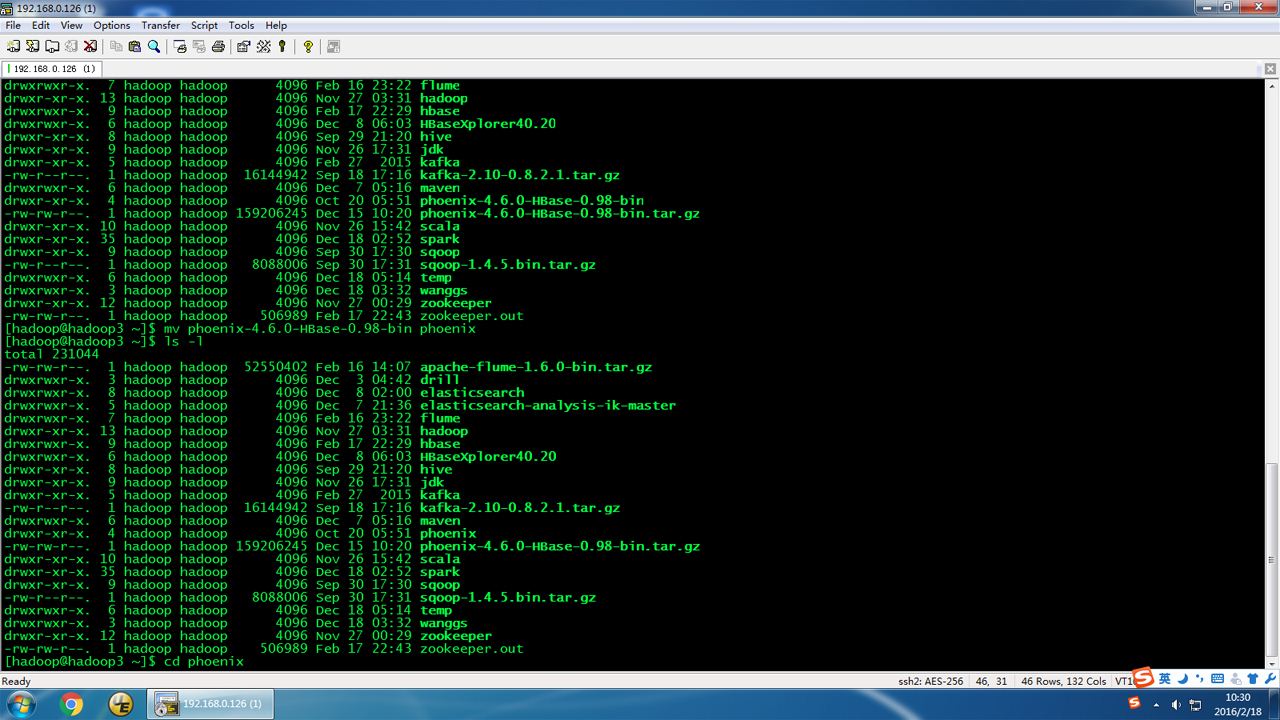Click the Toggle Chat Window toolbar icon
Viewport: 1280px width, 720px height.
334,46
